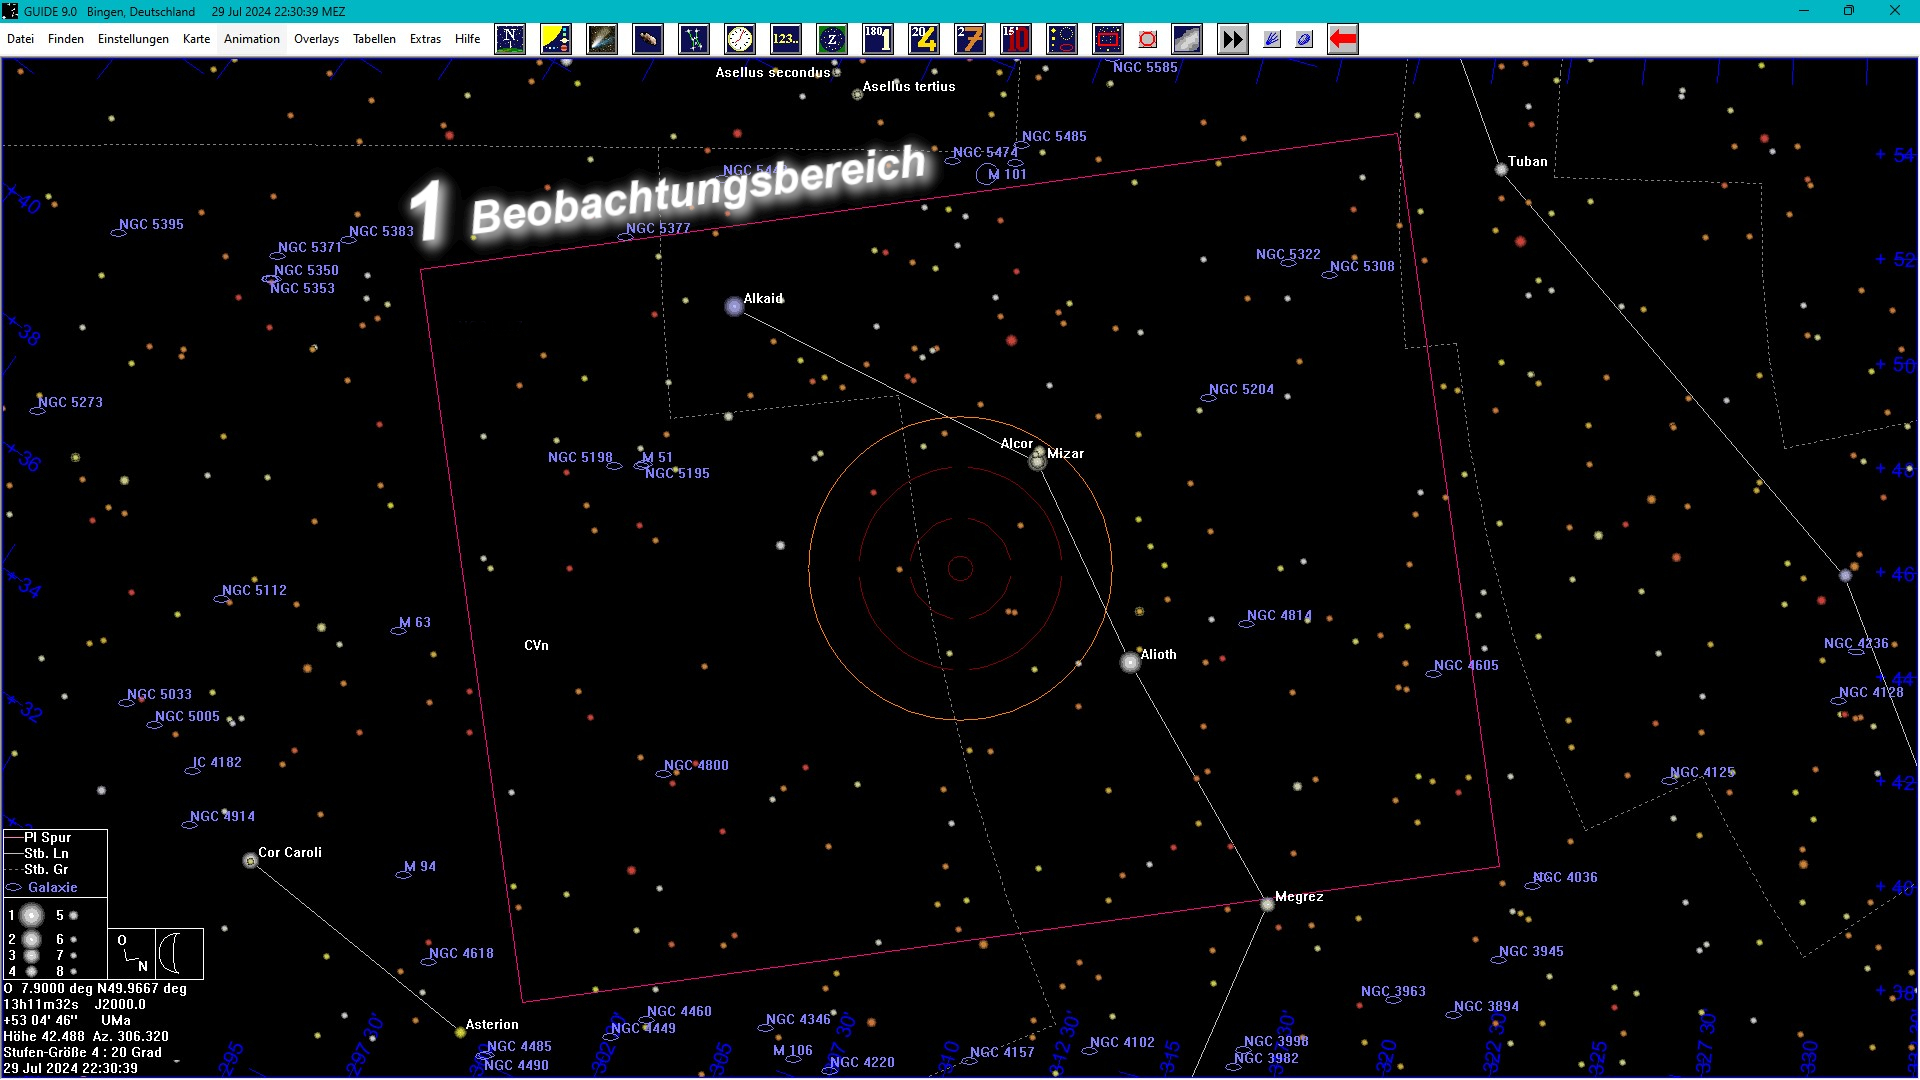This screenshot has height=1080, width=1920.
Task: Select the 180 degree level 1 icon
Action: point(878,40)
